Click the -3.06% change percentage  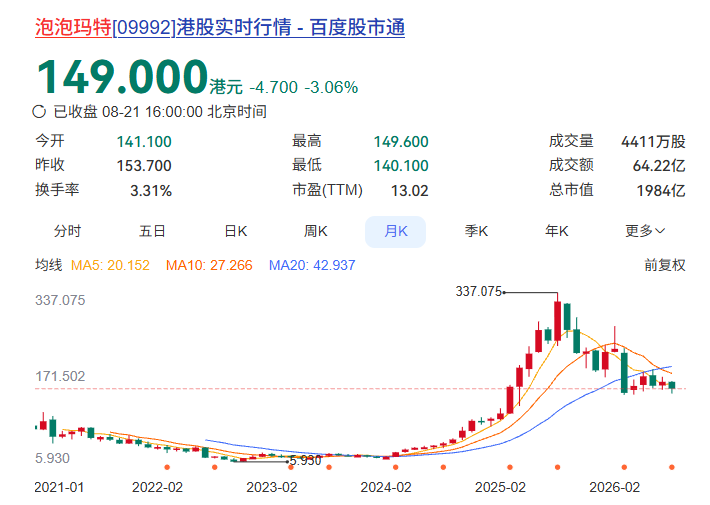click(331, 87)
